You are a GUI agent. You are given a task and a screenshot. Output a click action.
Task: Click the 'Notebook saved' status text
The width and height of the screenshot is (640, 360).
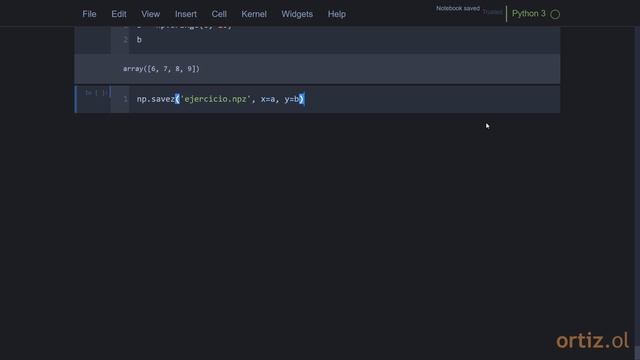(458, 8)
